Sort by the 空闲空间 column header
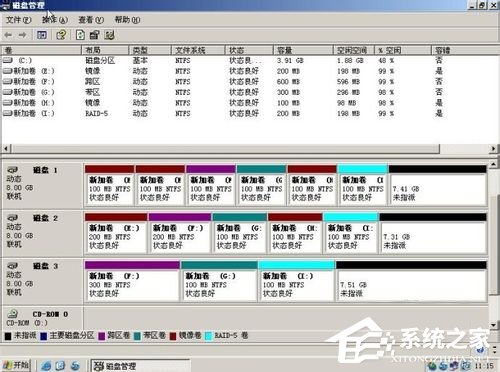Screen dimensions: 500x372 pos(354,50)
